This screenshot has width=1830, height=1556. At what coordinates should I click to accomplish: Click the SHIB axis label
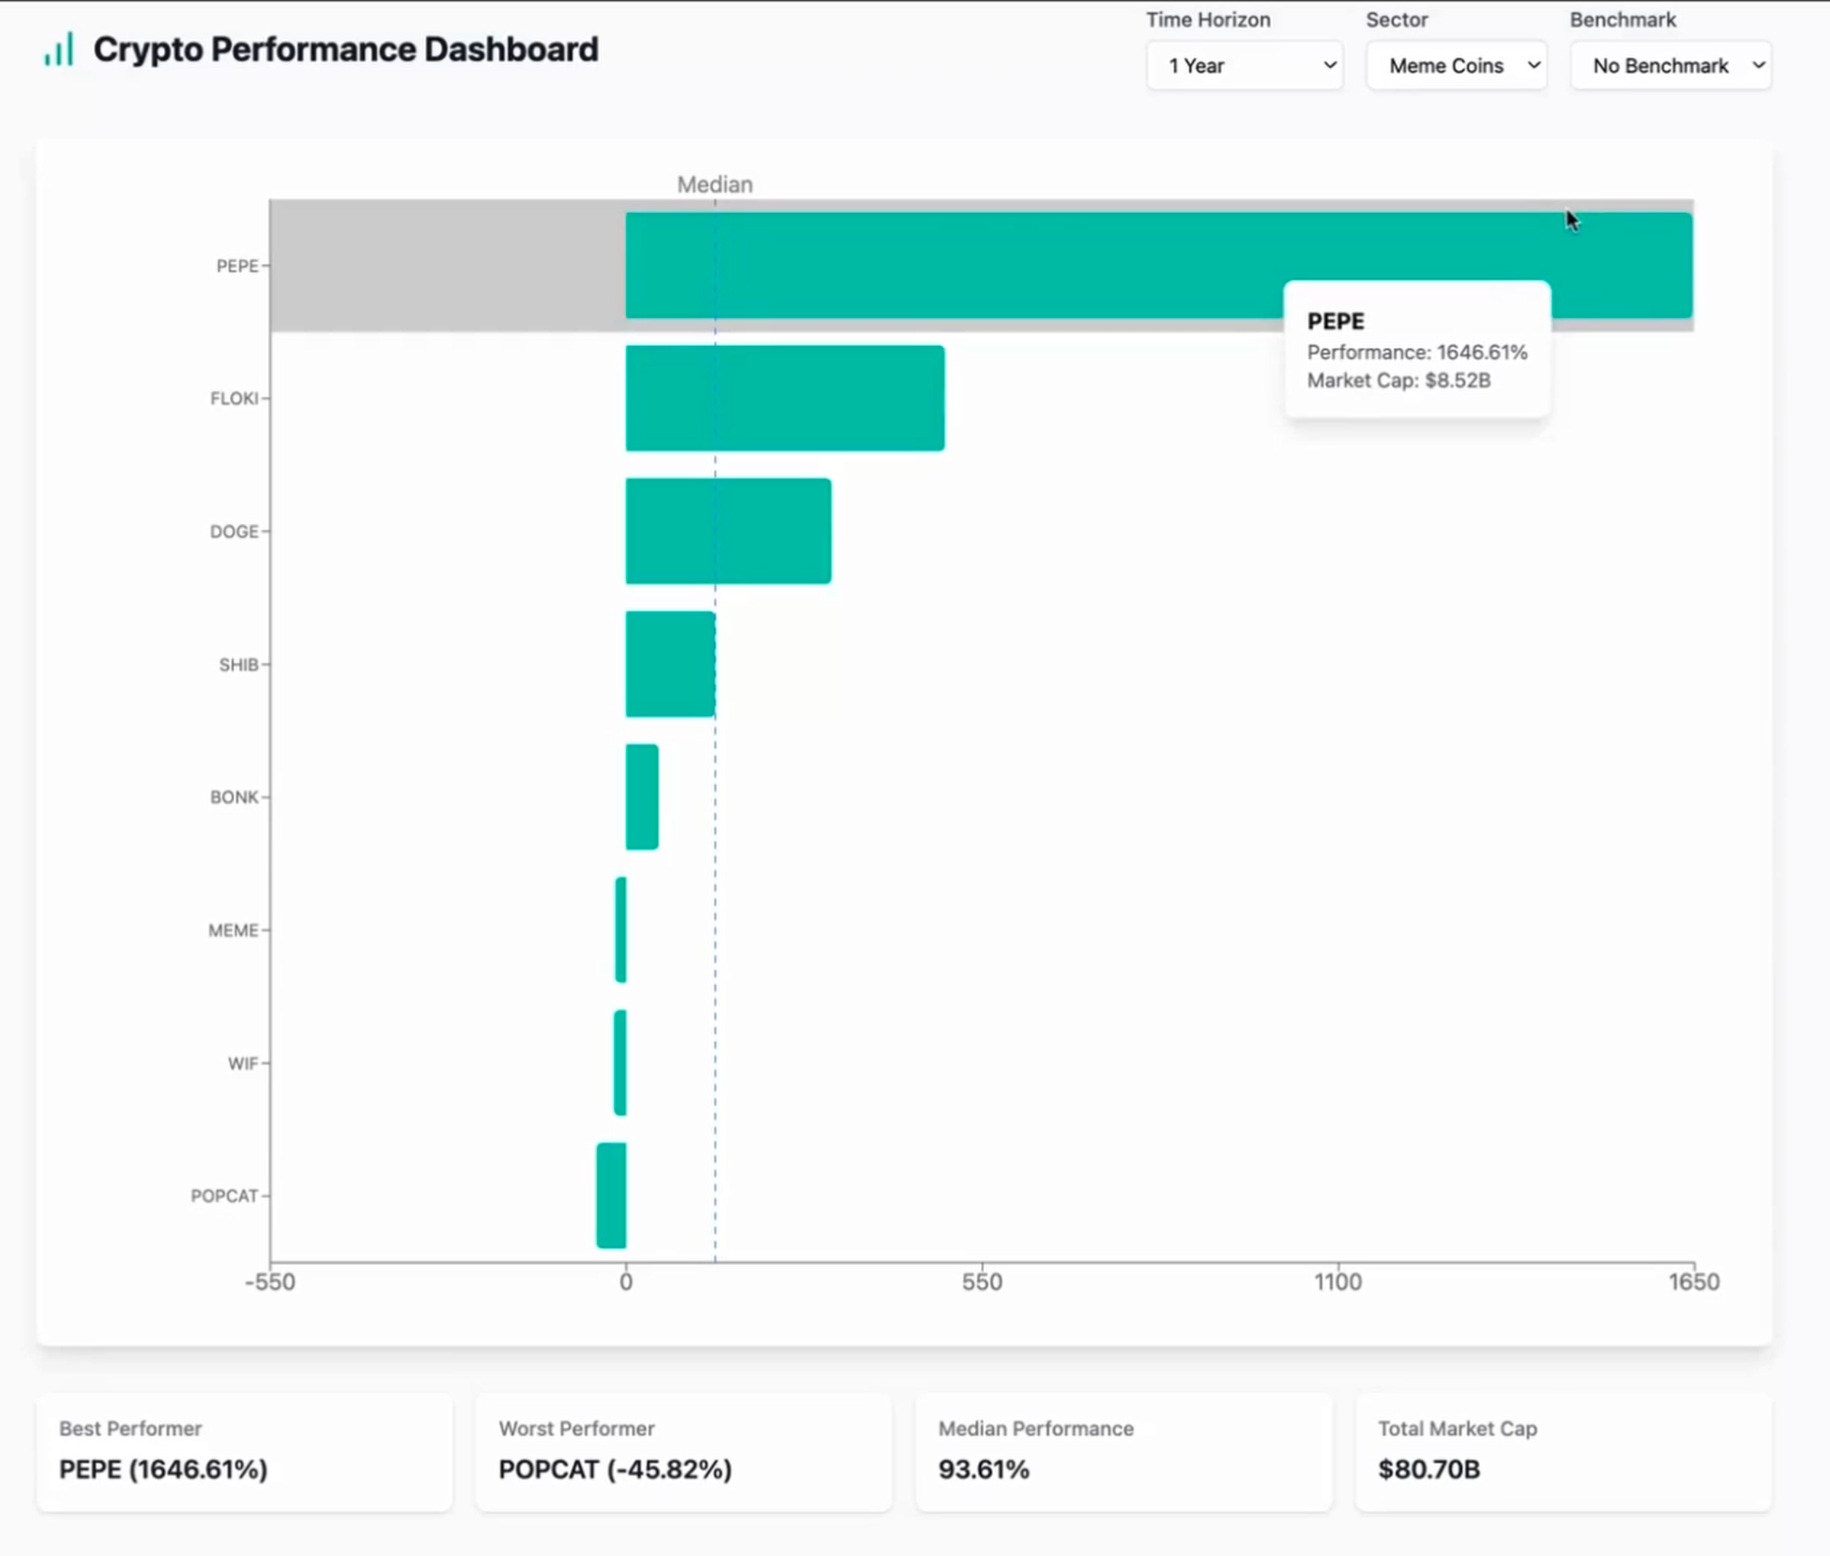(x=239, y=664)
